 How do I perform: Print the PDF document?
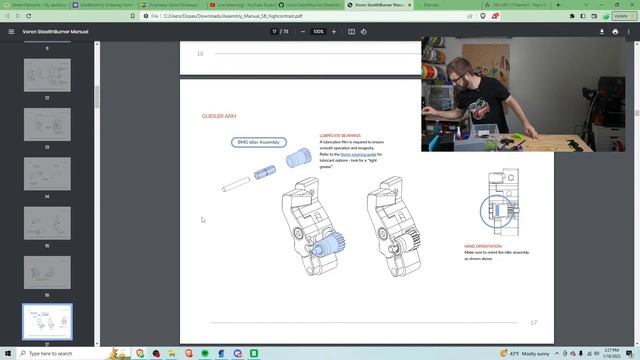615,31
